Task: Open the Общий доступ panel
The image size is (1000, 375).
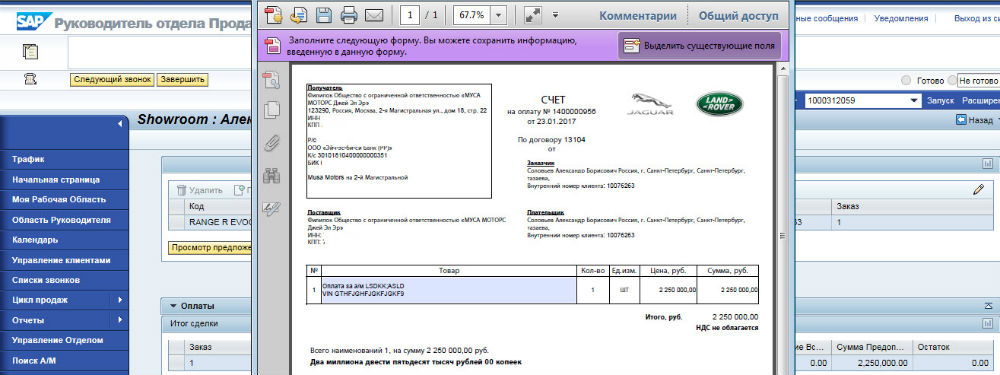Action: tap(739, 15)
